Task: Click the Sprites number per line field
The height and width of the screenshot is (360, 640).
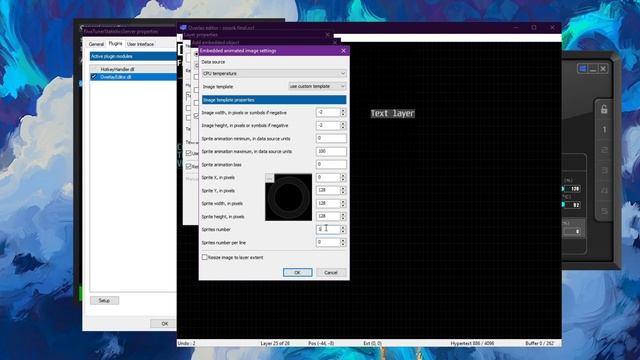Action: 328,242
